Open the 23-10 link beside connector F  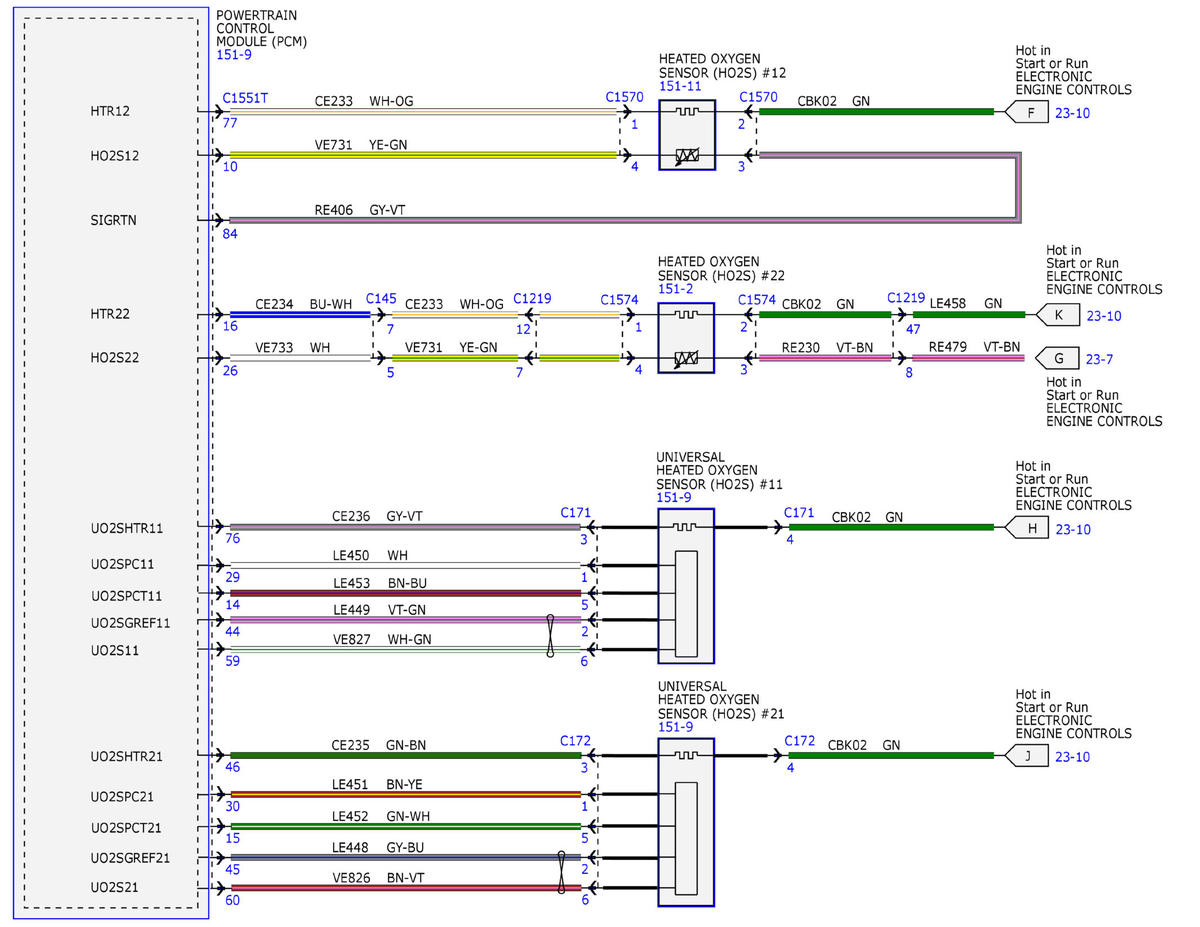(x=1073, y=113)
